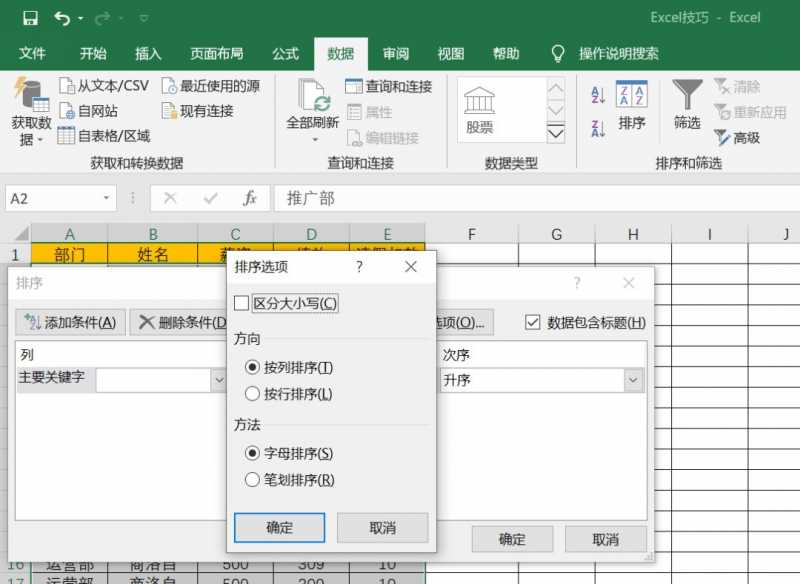Open the 帮助 tab

pos(506,54)
